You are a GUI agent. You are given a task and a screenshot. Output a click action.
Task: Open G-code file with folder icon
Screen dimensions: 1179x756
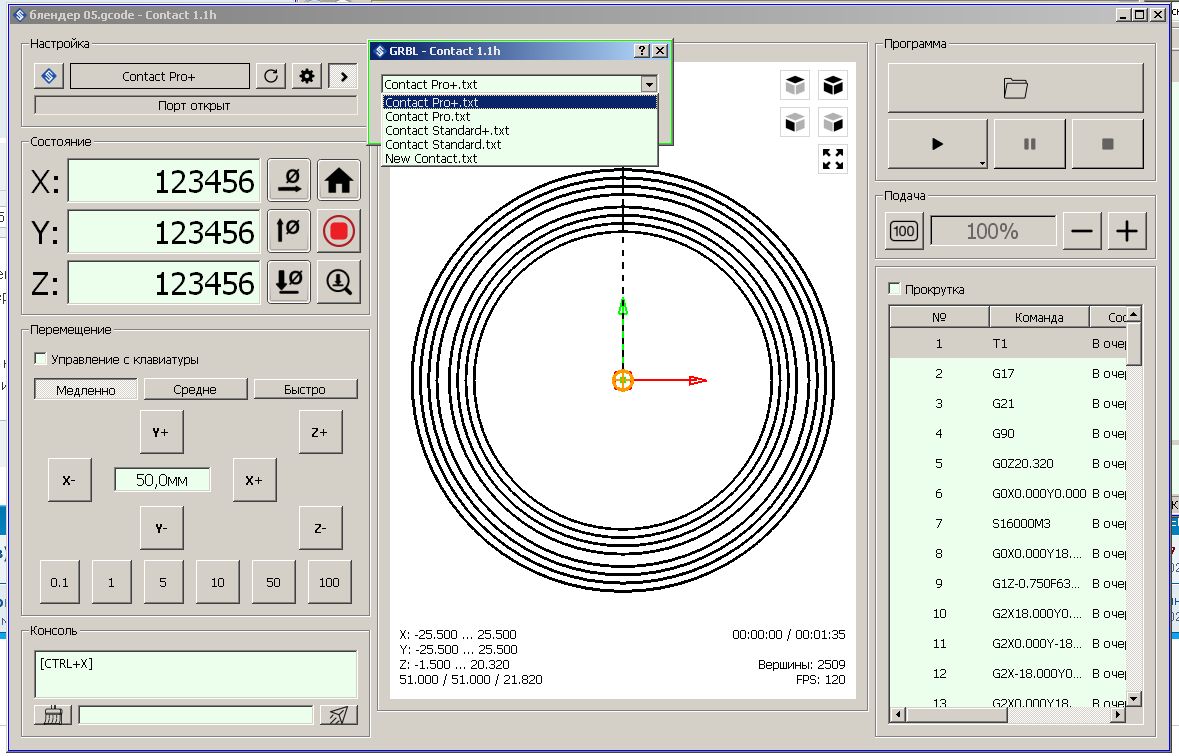point(1015,88)
